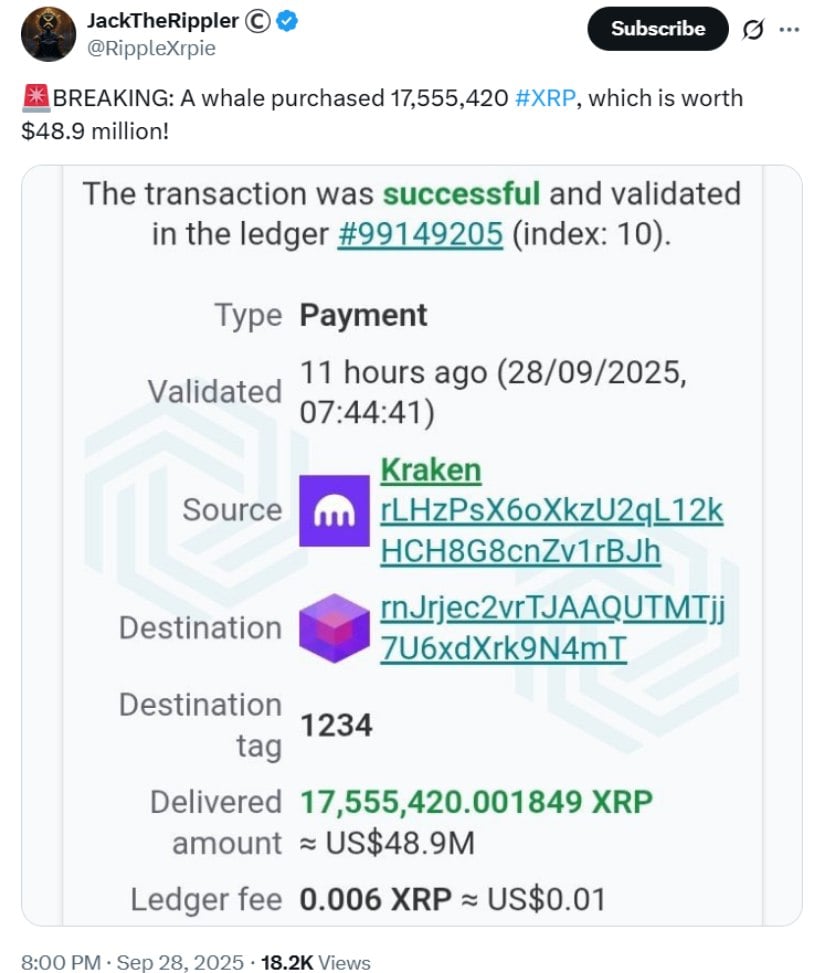Click the purple Kraken logo icon
This screenshot has height=973, width=825.
tap(335, 510)
